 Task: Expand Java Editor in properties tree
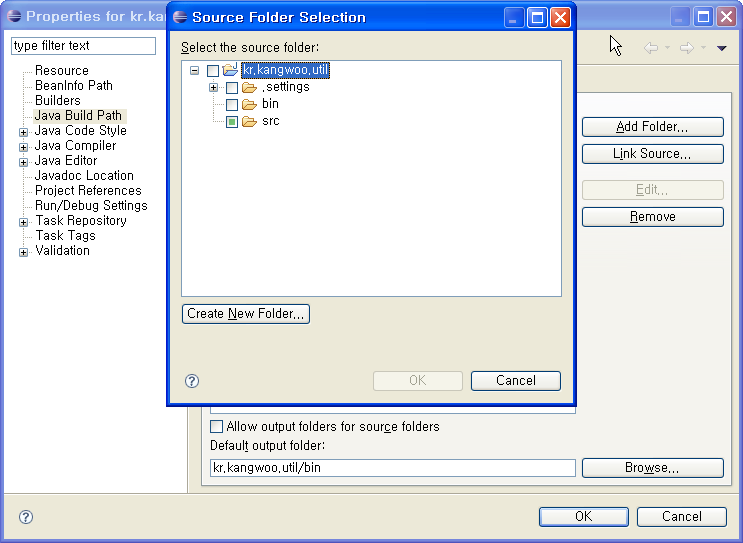[23, 162]
